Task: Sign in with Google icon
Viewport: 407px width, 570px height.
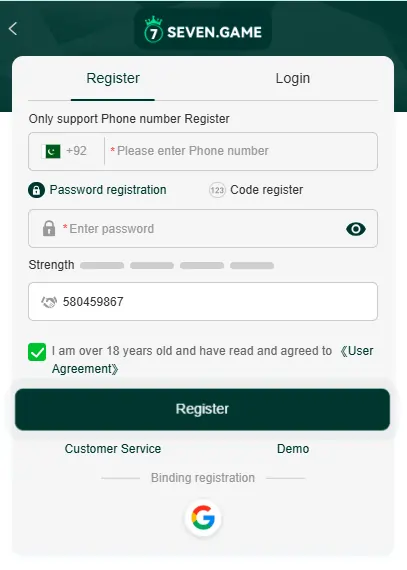Action: pyautogui.click(x=203, y=518)
